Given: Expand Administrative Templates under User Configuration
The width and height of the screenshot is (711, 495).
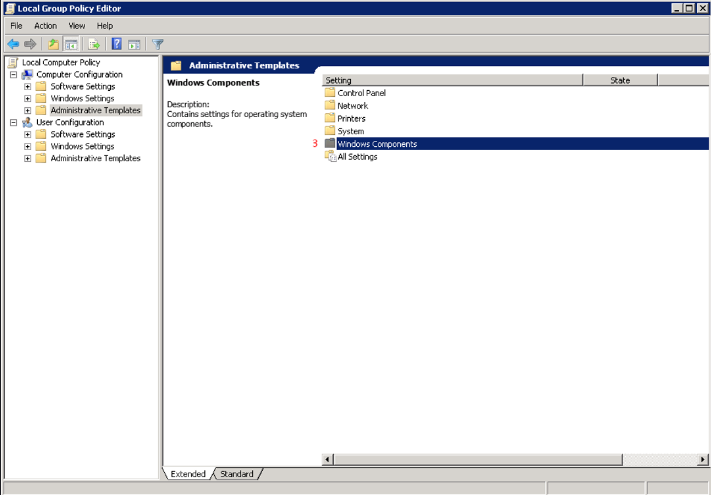Looking at the screenshot, I should click(28, 158).
